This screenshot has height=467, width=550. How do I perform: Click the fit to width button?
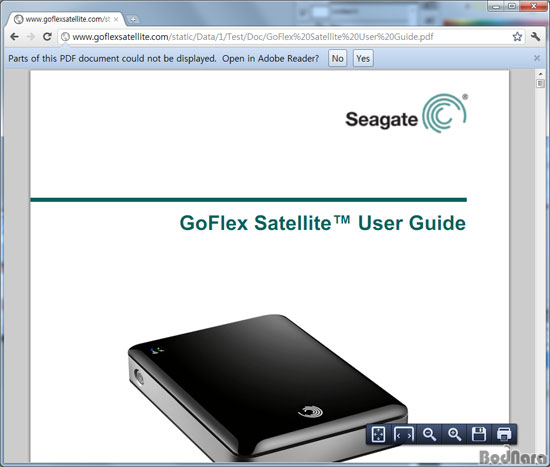pos(404,434)
